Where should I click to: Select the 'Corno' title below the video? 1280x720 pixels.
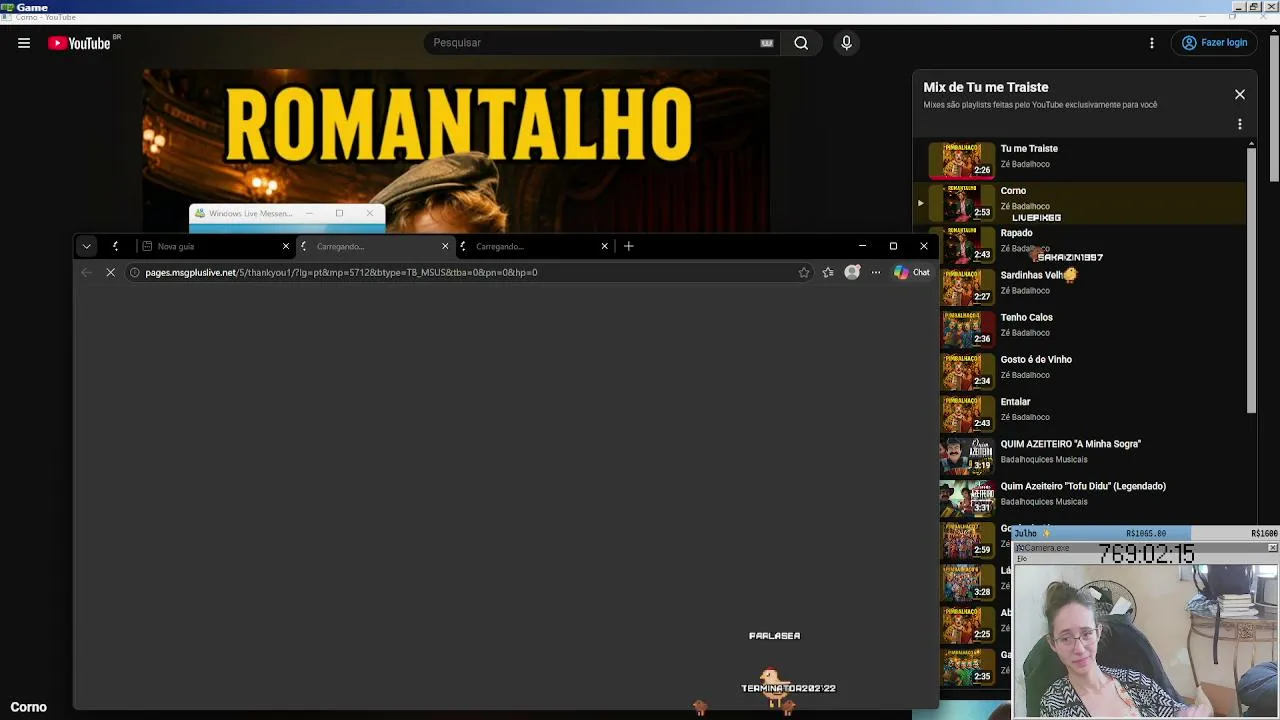(x=29, y=707)
